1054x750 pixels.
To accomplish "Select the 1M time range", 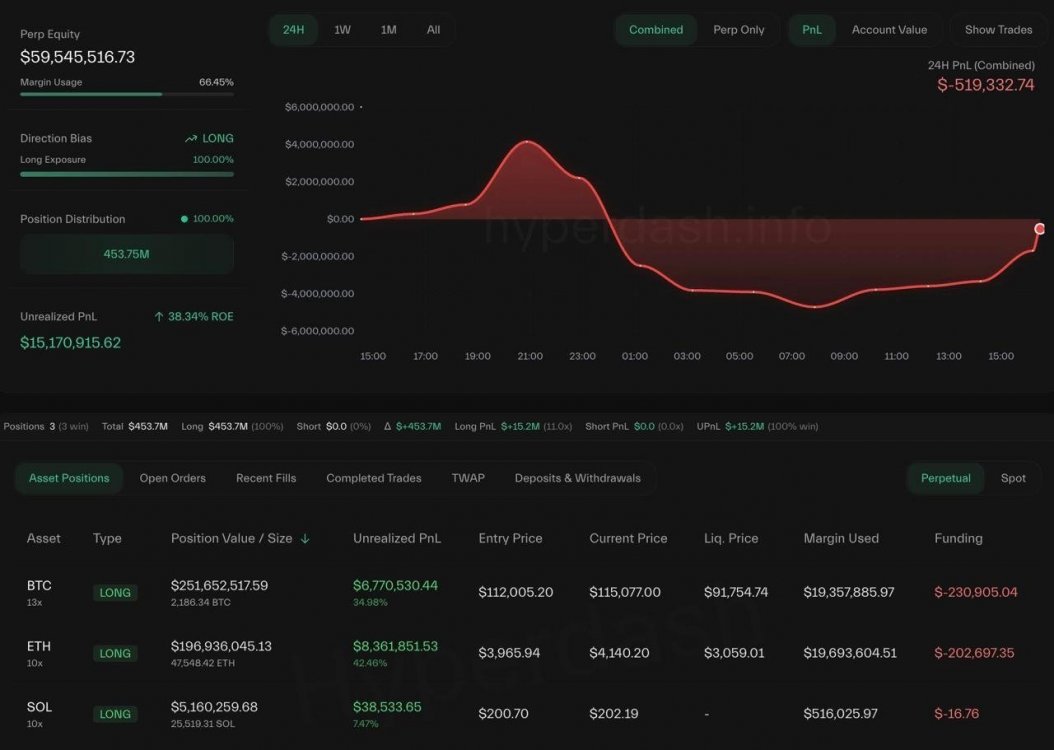I will [x=388, y=30].
